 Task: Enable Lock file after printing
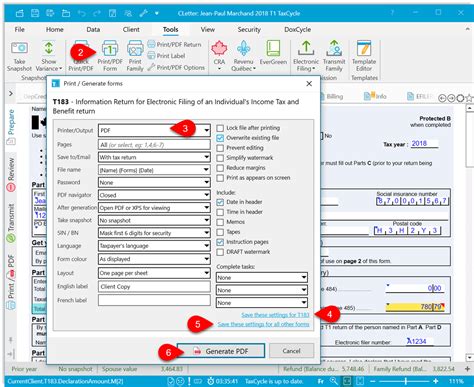click(x=220, y=128)
